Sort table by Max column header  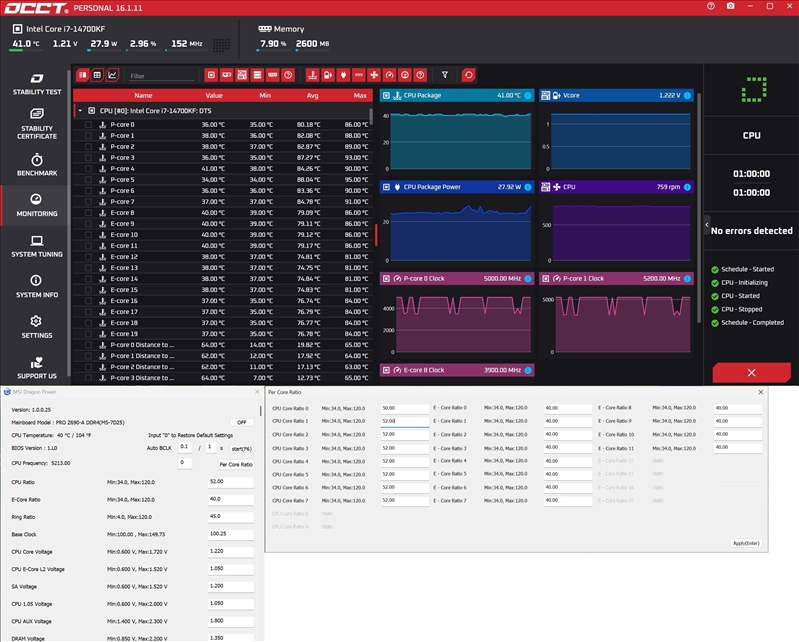[360, 95]
